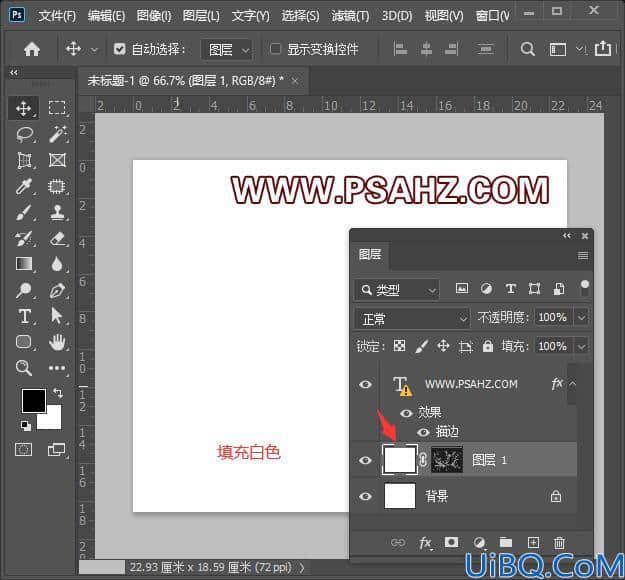Add a layer mask from Layers panel
The image size is (625, 580).
452,542
